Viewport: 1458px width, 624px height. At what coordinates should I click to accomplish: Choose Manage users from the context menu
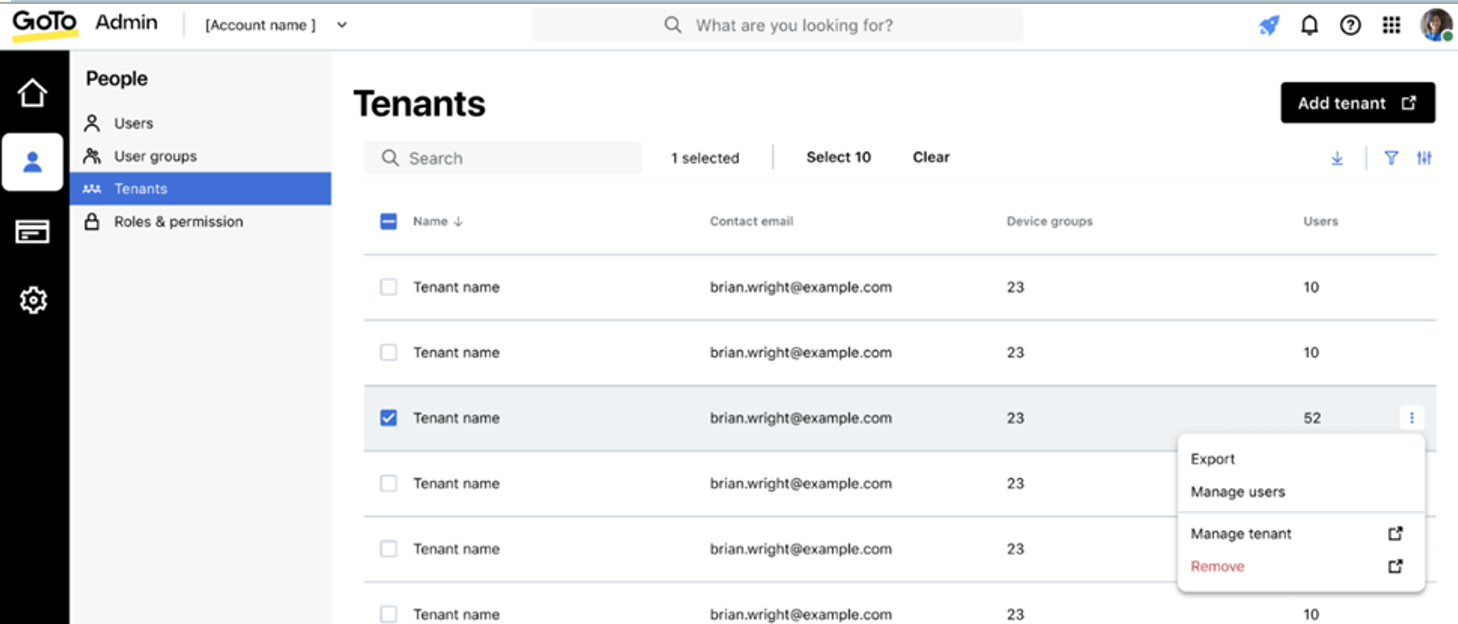(1237, 492)
